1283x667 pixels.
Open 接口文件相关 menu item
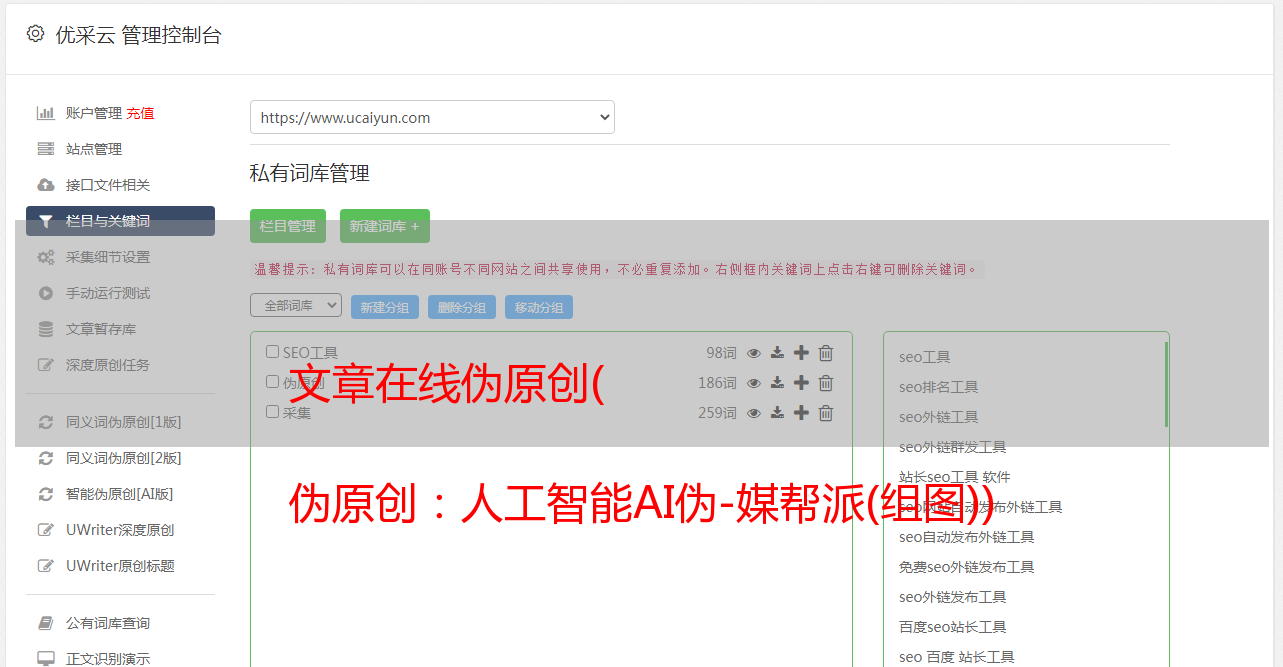pos(108,185)
